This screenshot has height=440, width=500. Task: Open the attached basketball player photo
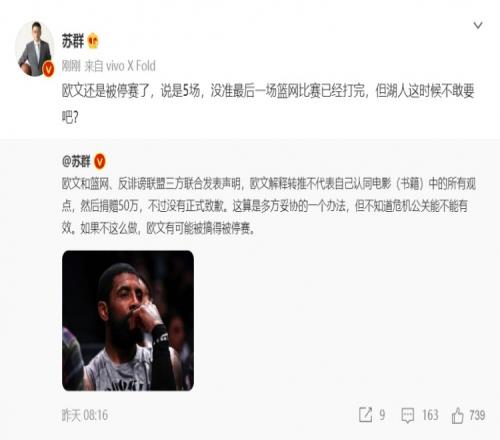(x=128, y=320)
